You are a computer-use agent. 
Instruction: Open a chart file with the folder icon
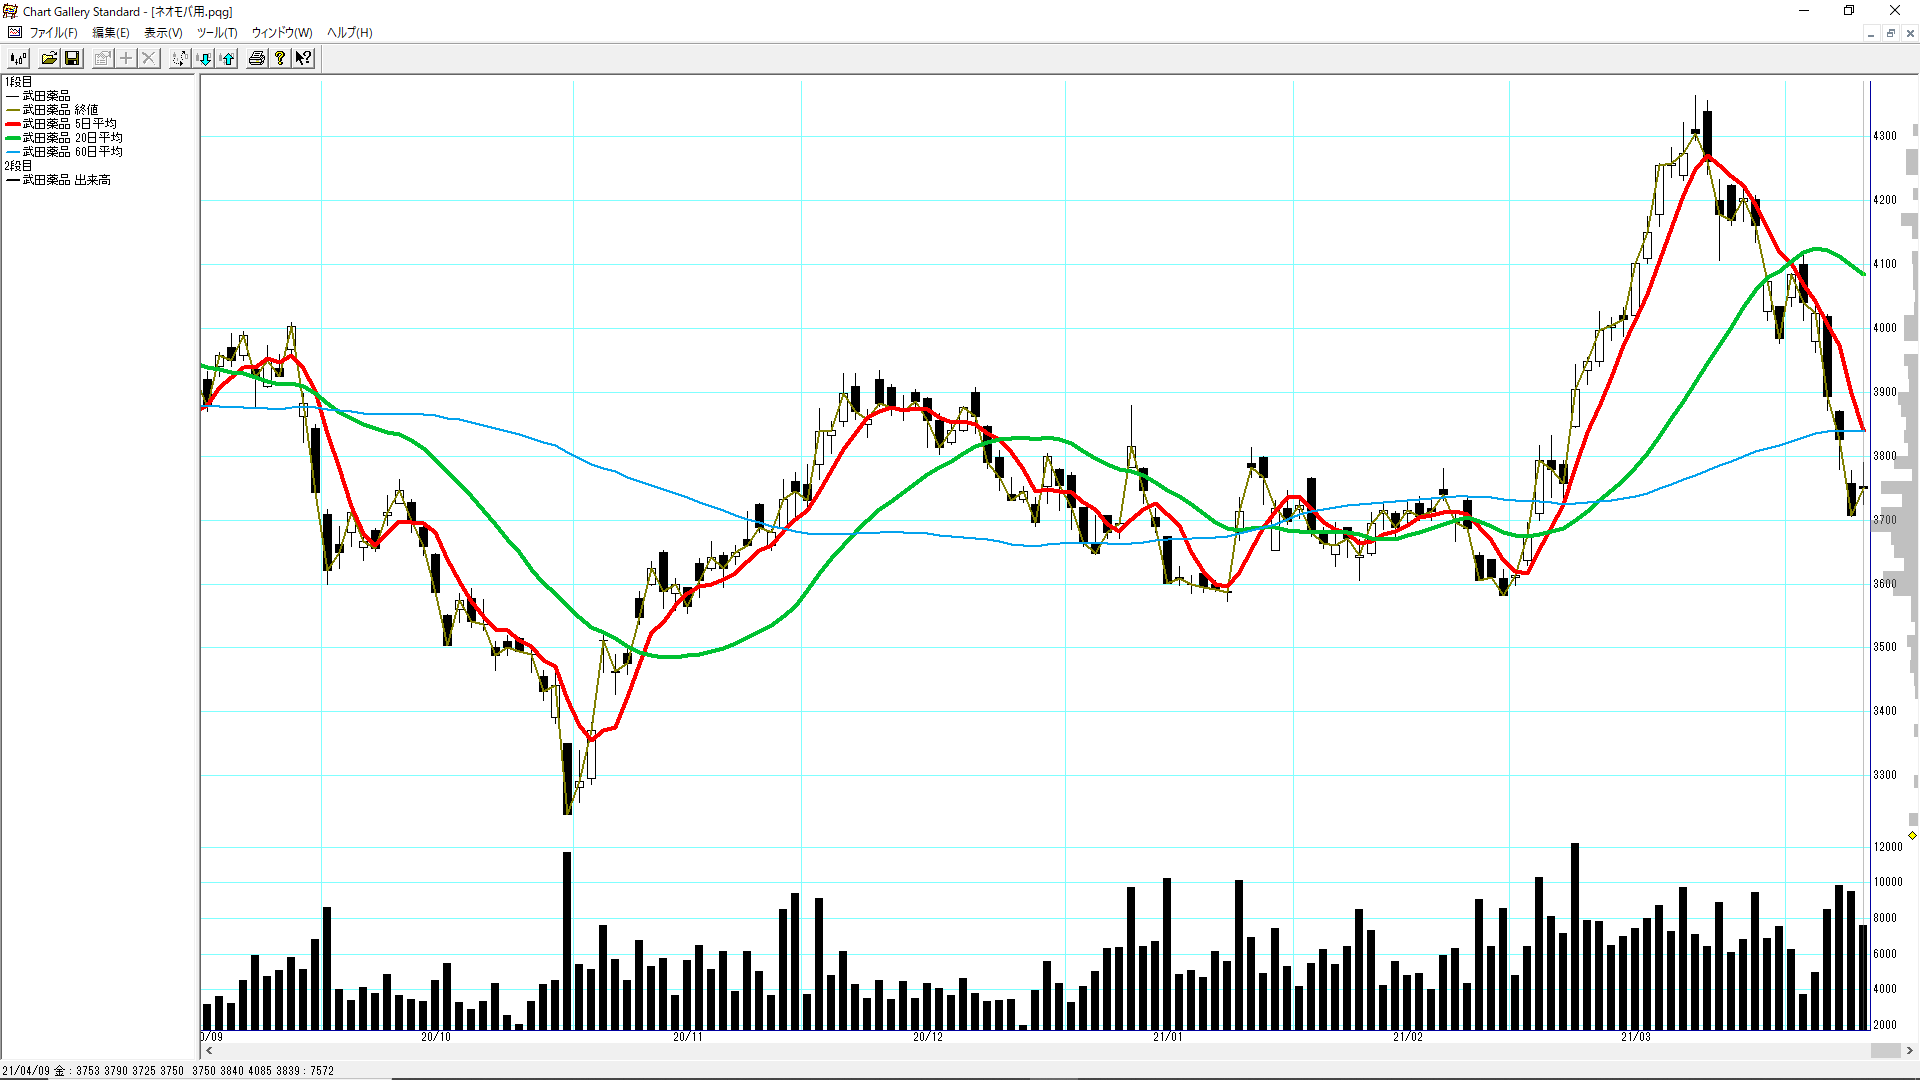coord(49,59)
